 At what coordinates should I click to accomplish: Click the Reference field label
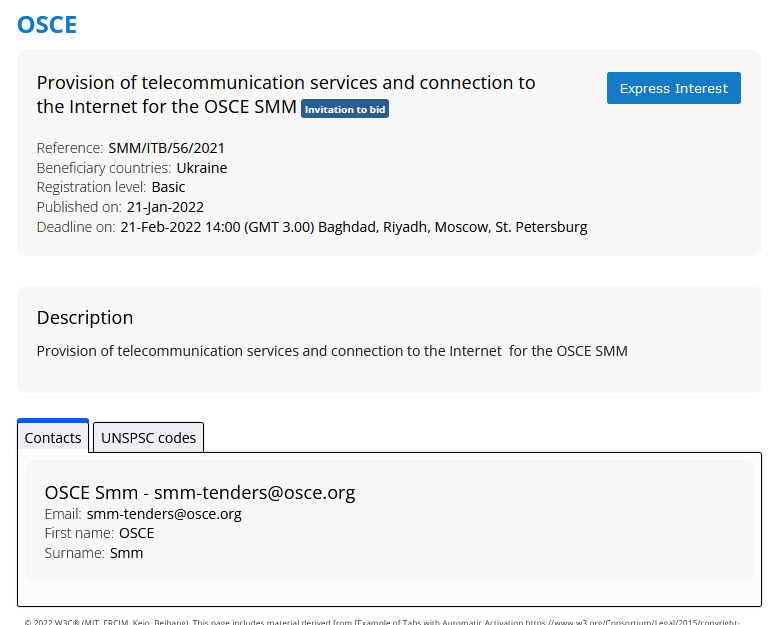(69, 148)
